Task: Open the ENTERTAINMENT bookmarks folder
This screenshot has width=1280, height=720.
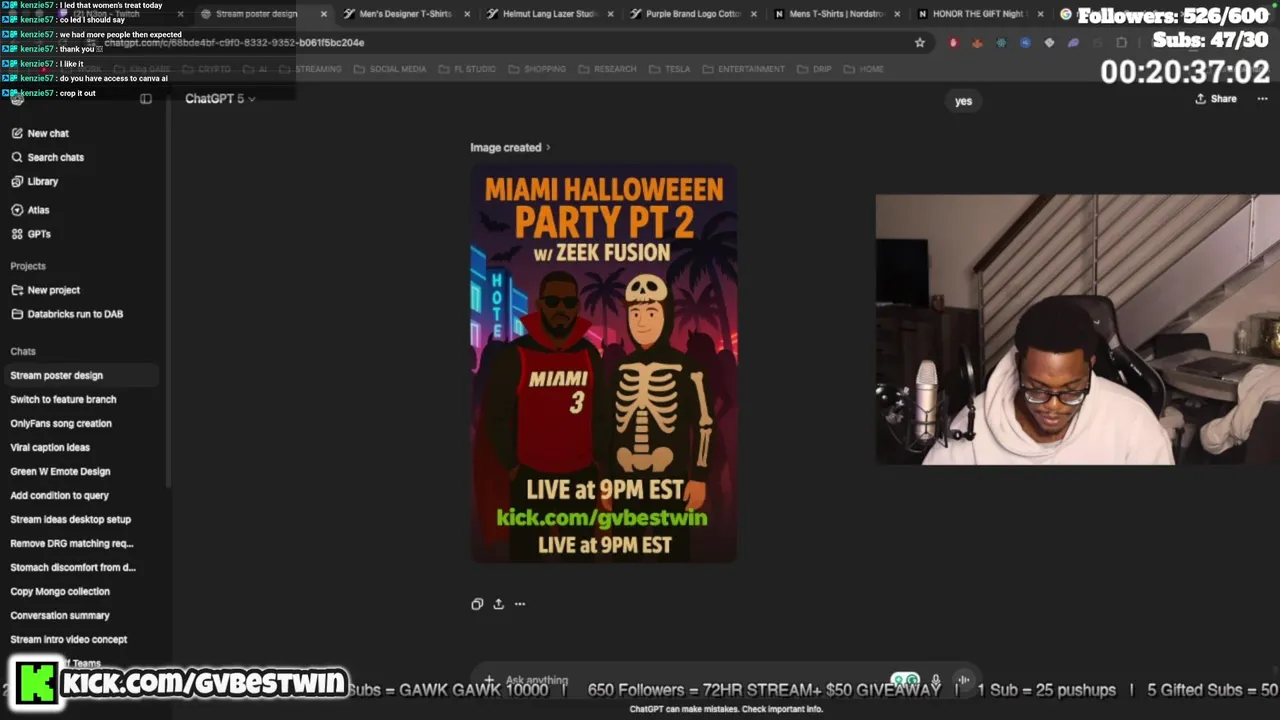Action: point(744,69)
